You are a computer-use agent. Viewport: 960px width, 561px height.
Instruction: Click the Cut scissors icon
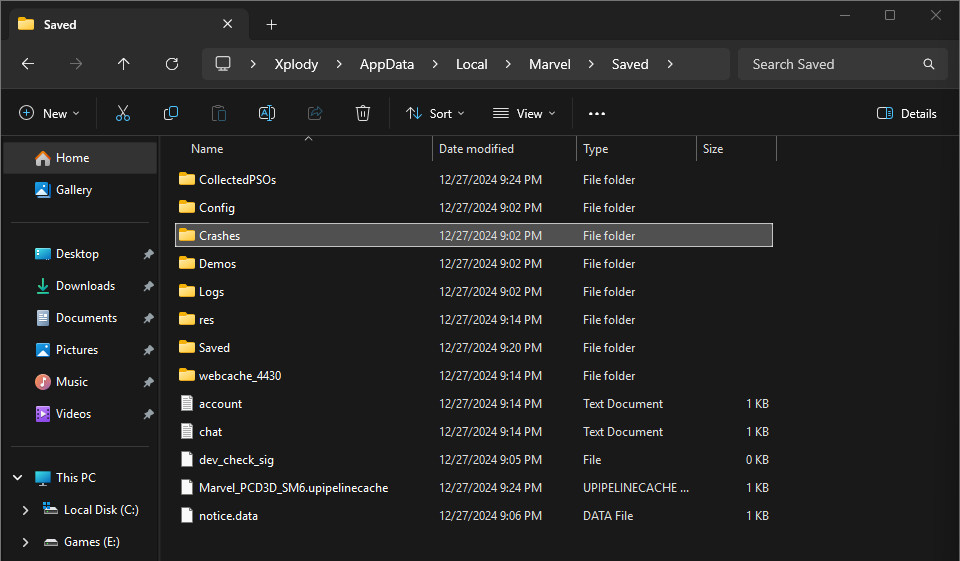(123, 114)
